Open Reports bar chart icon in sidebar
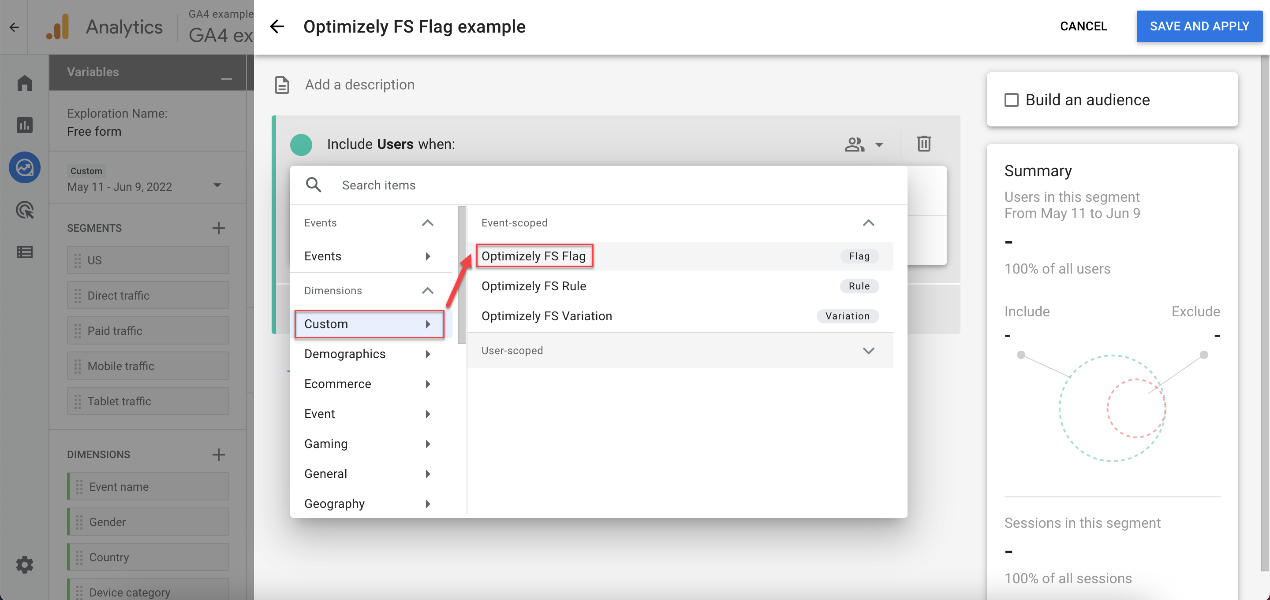 pos(25,125)
